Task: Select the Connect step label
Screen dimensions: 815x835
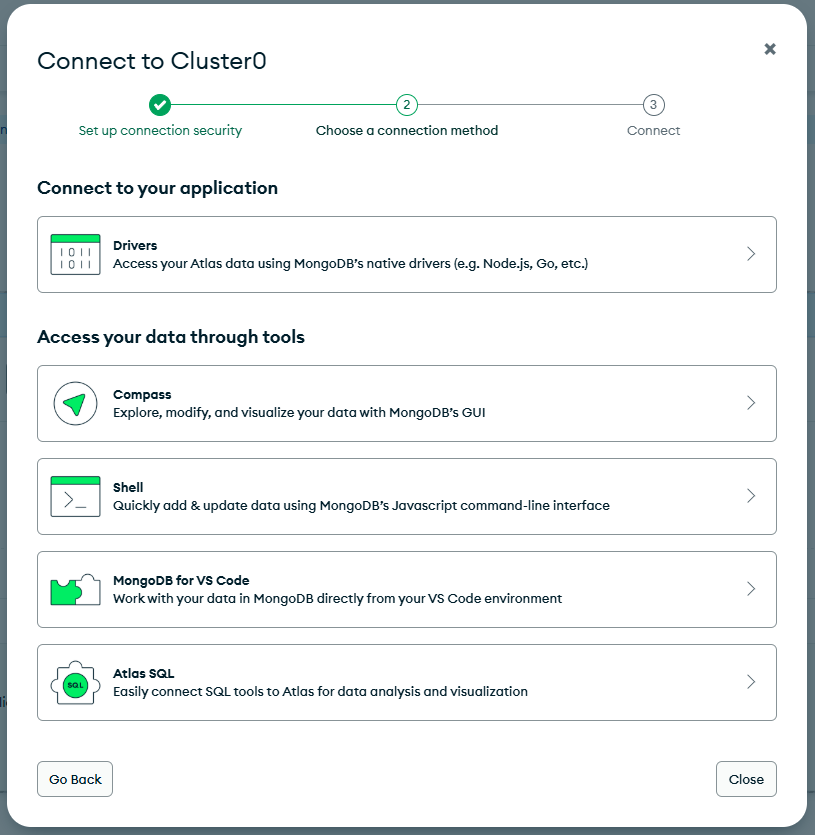Action: click(654, 130)
